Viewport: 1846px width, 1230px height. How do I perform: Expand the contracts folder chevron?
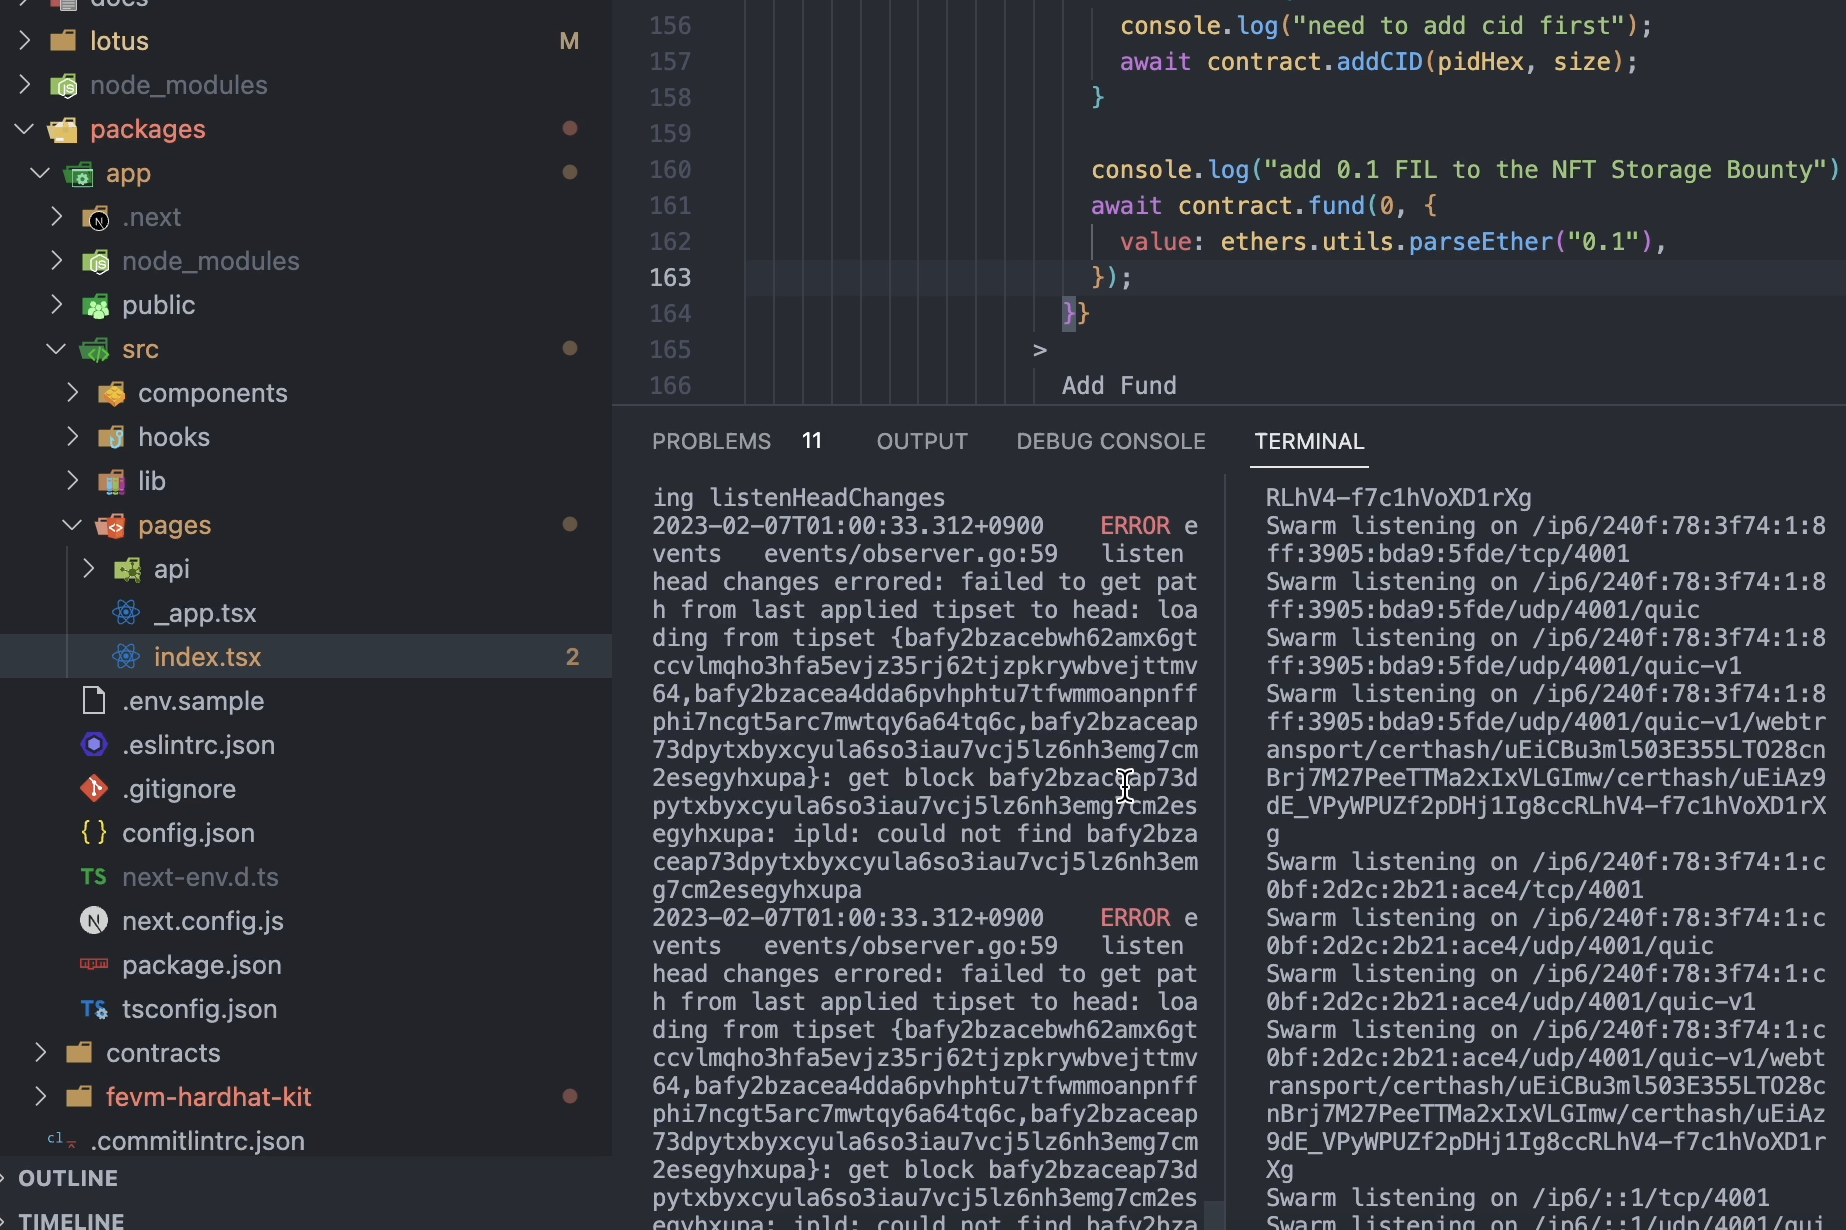pyautogui.click(x=41, y=1053)
